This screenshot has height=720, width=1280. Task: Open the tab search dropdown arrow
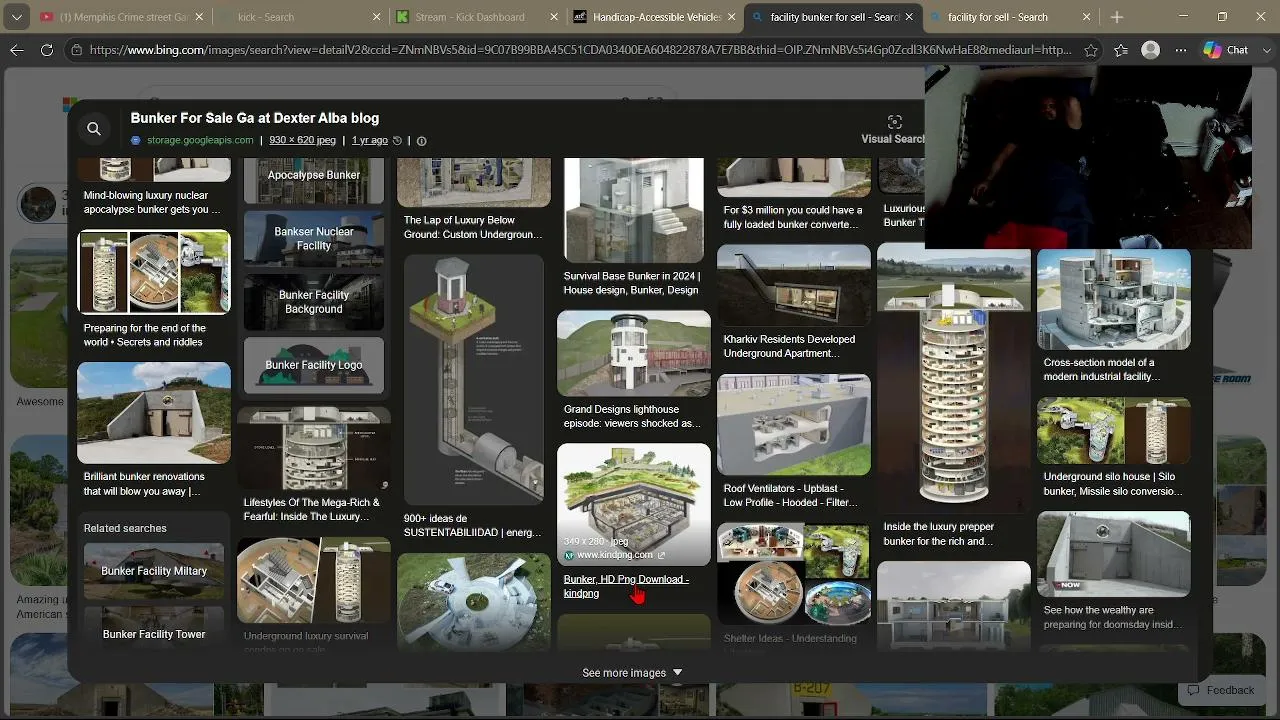click(19, 17)
